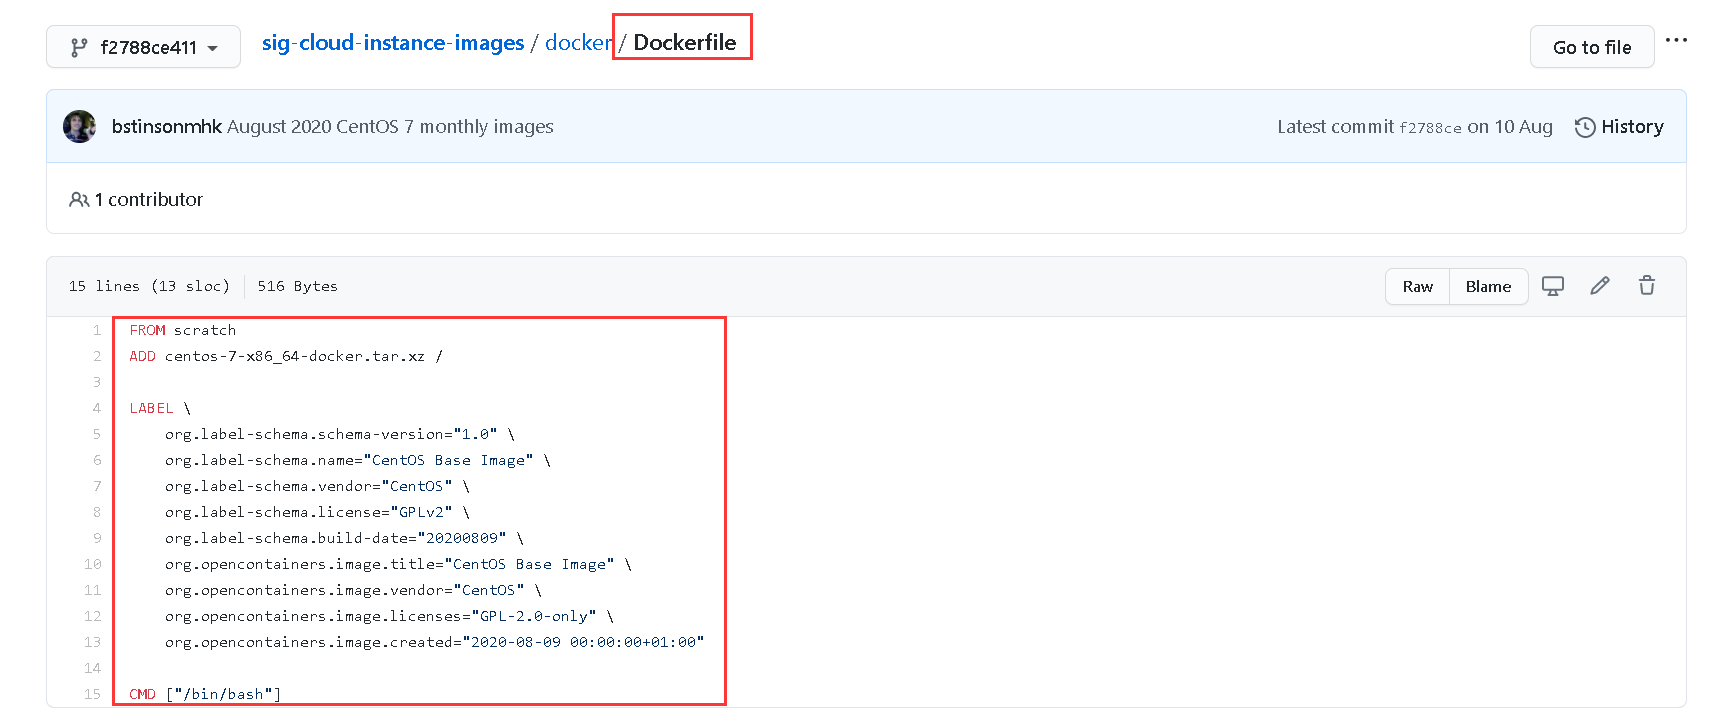Click the 'on 10 Aug' commit date

pyautogui.click(x=1510, y=127)
